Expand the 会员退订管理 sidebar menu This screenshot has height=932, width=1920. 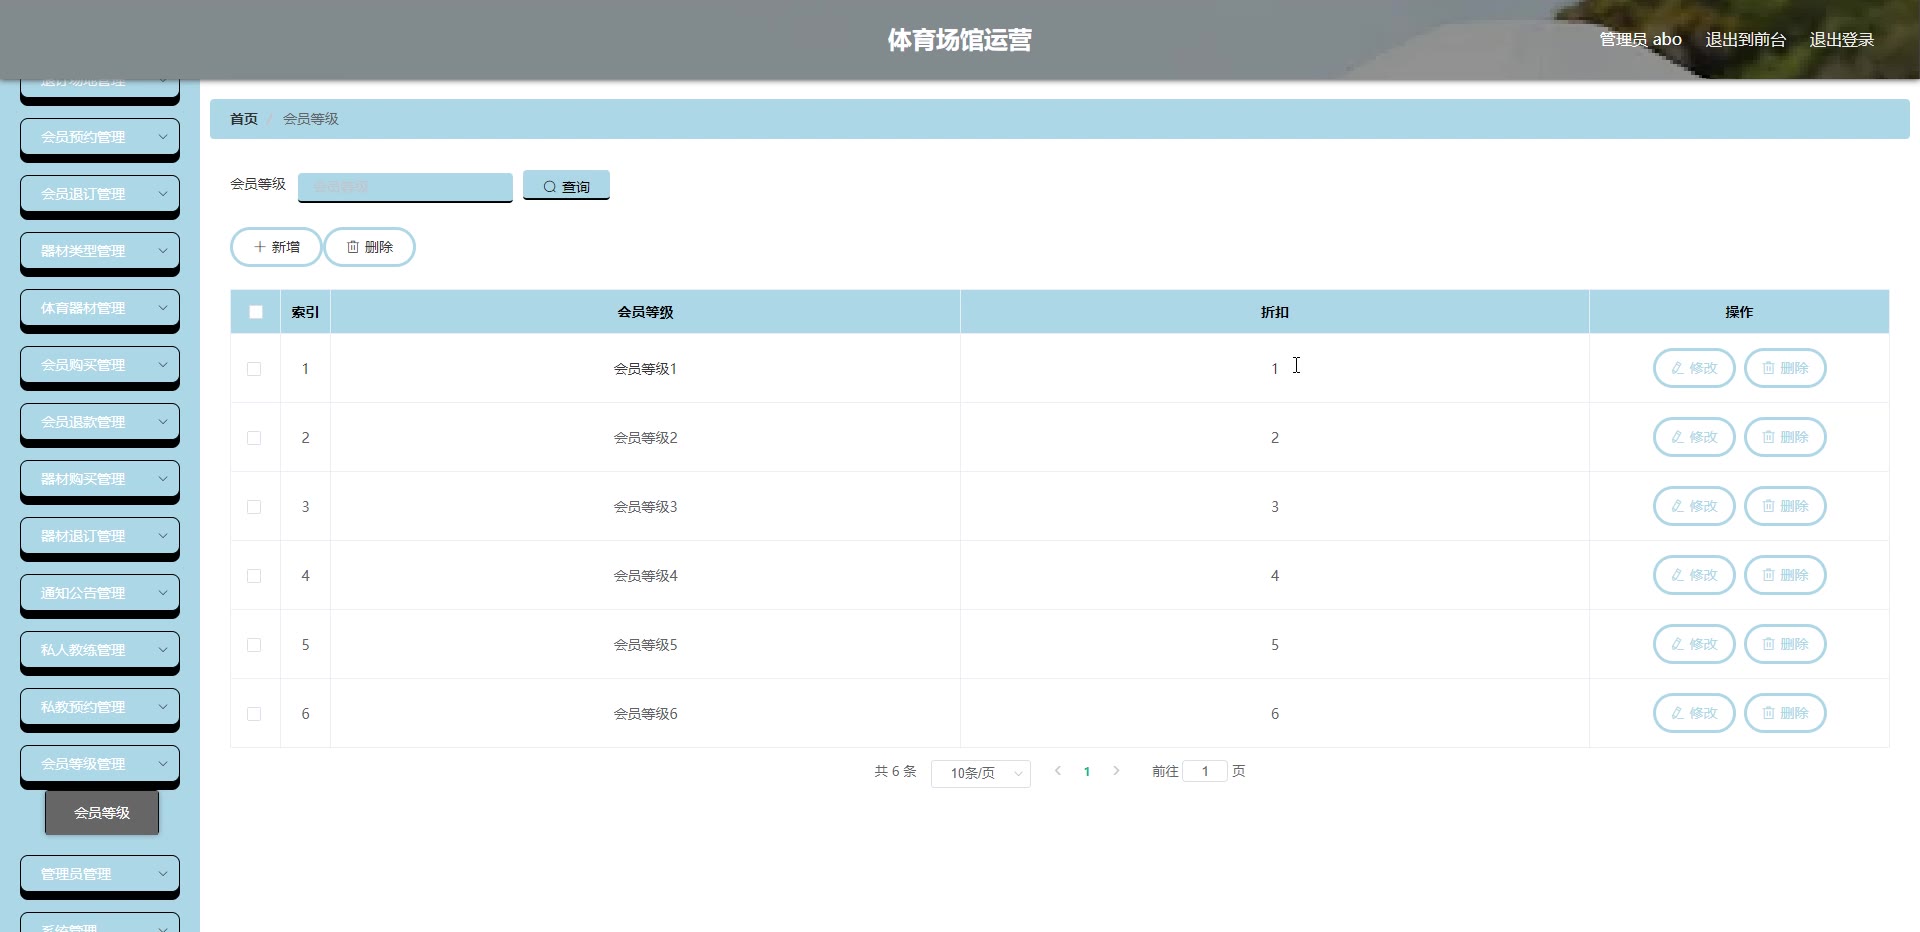pos(100,195)
